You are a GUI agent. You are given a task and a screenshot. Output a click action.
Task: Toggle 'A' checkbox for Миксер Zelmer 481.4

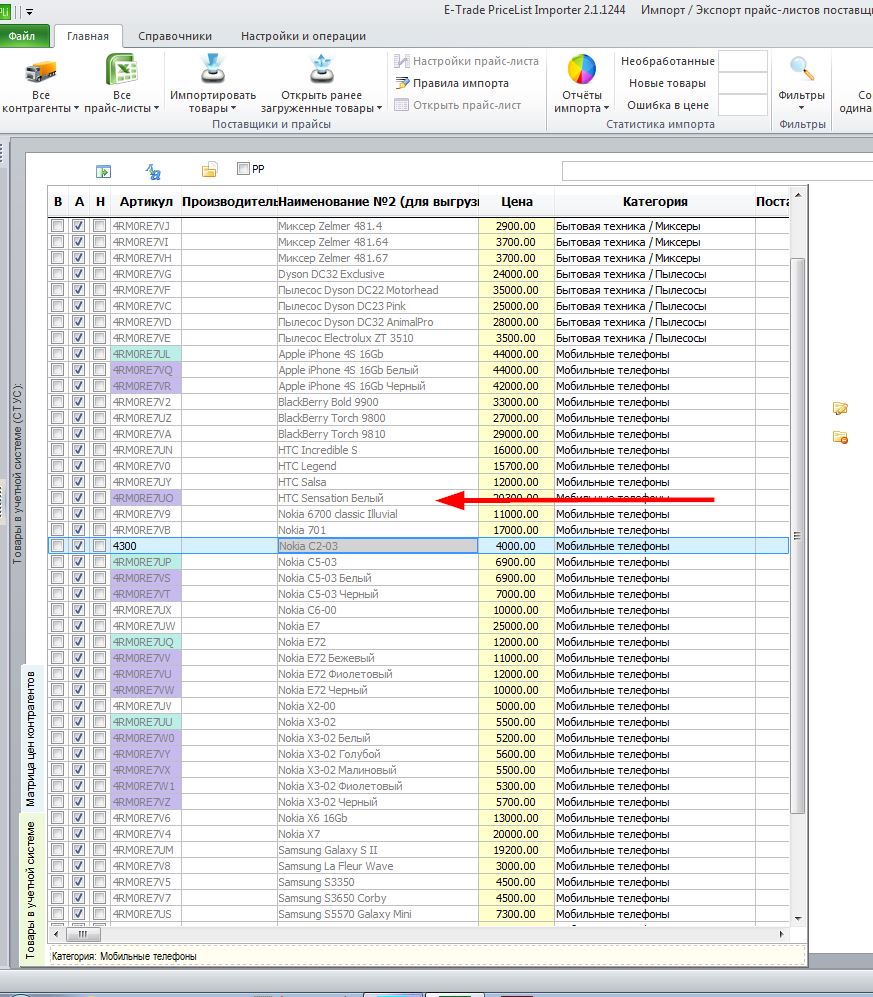[x=78, y=226]
